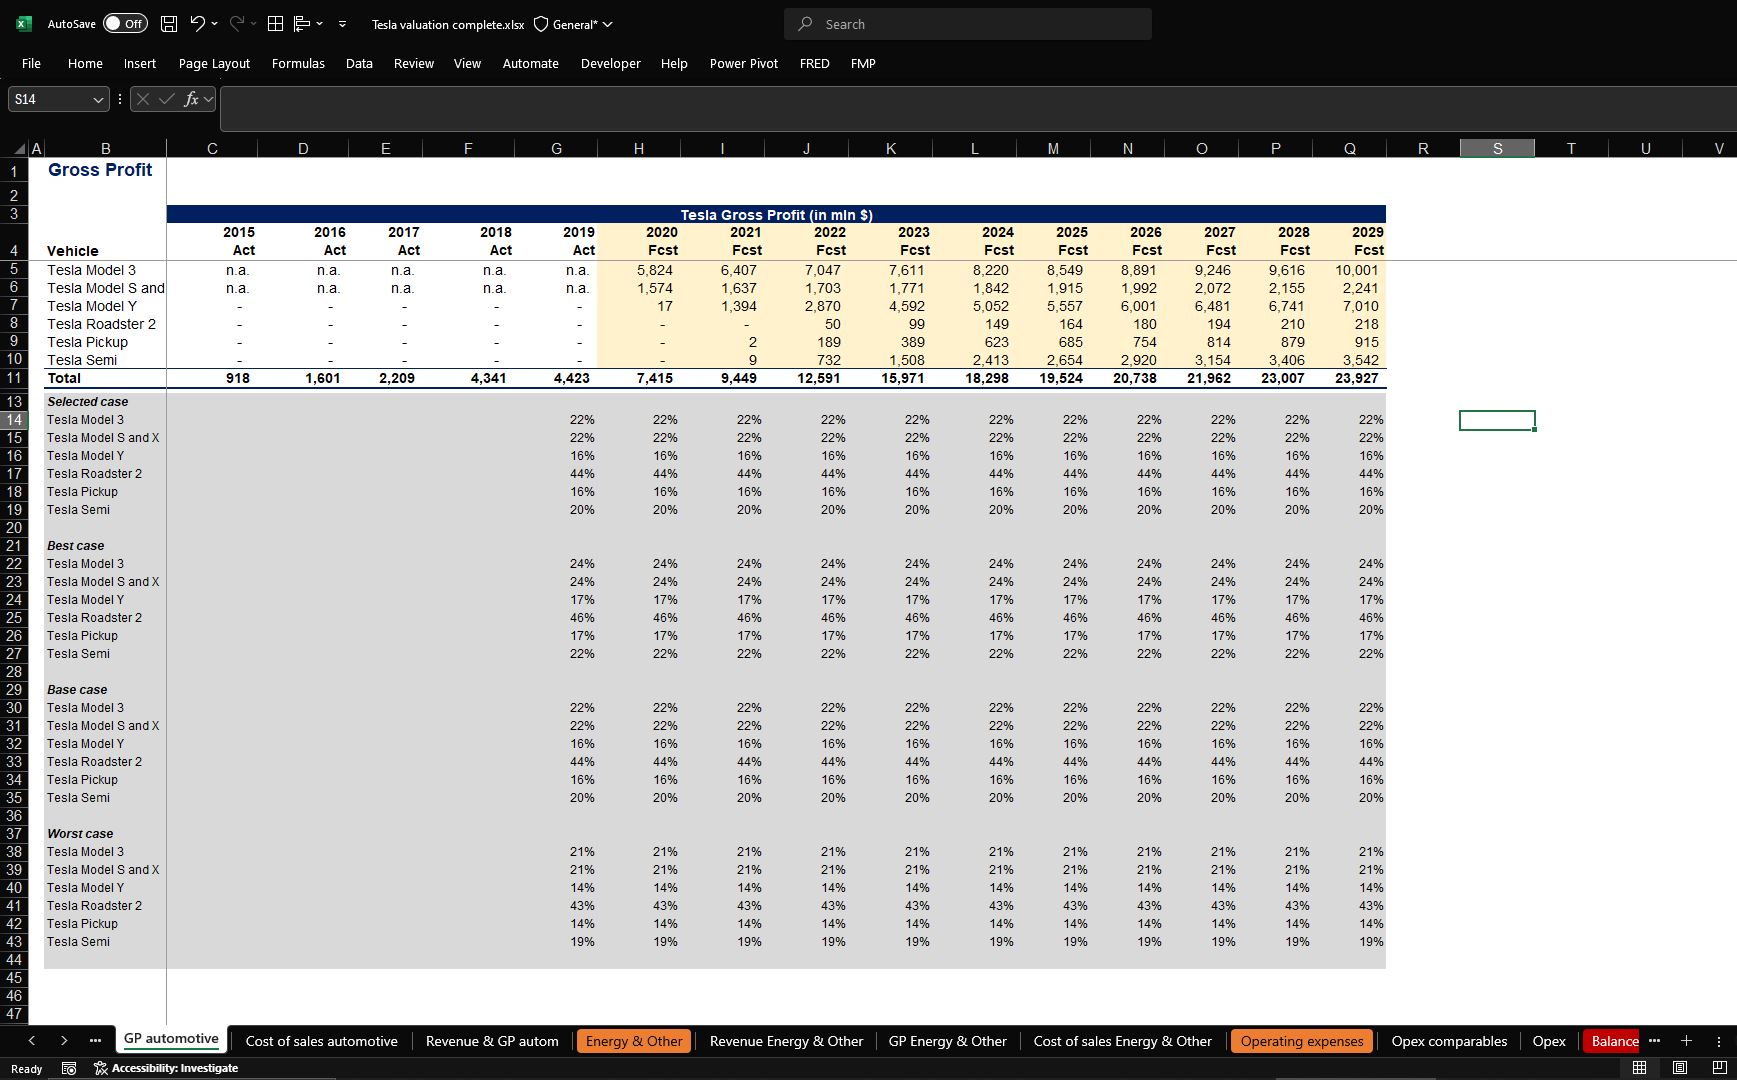The image size is (1737, 1080).
Task: Open the Formulas ribbon tab
Action: (298, 63)
